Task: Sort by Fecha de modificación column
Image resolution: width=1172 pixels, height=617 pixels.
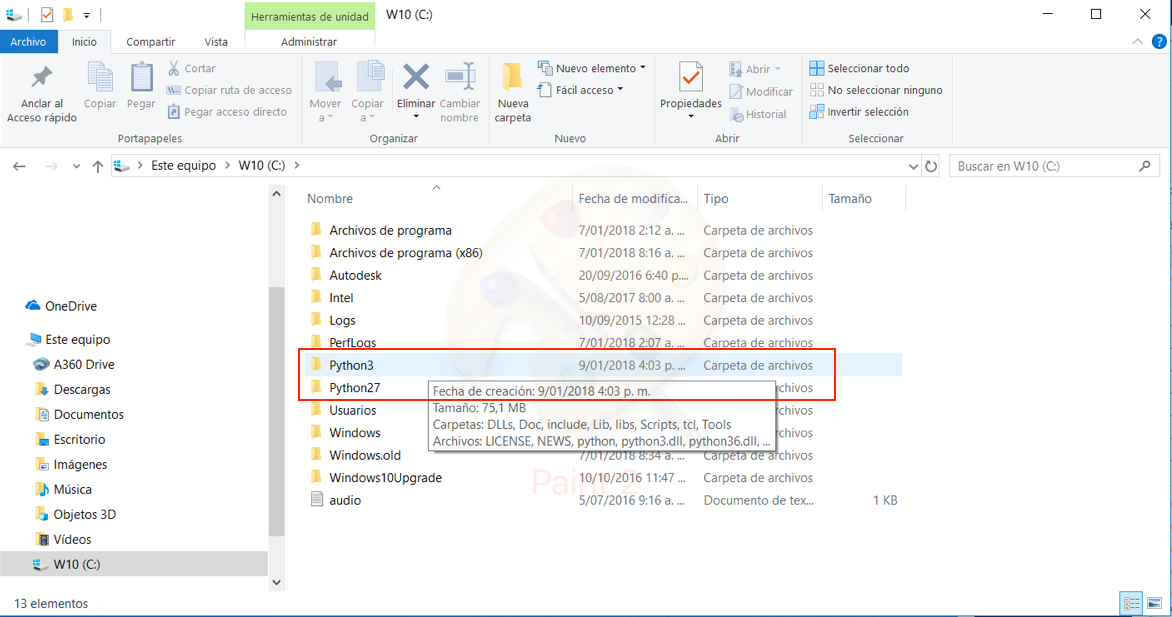Action: pyautogui.click(x=634, y=198)
